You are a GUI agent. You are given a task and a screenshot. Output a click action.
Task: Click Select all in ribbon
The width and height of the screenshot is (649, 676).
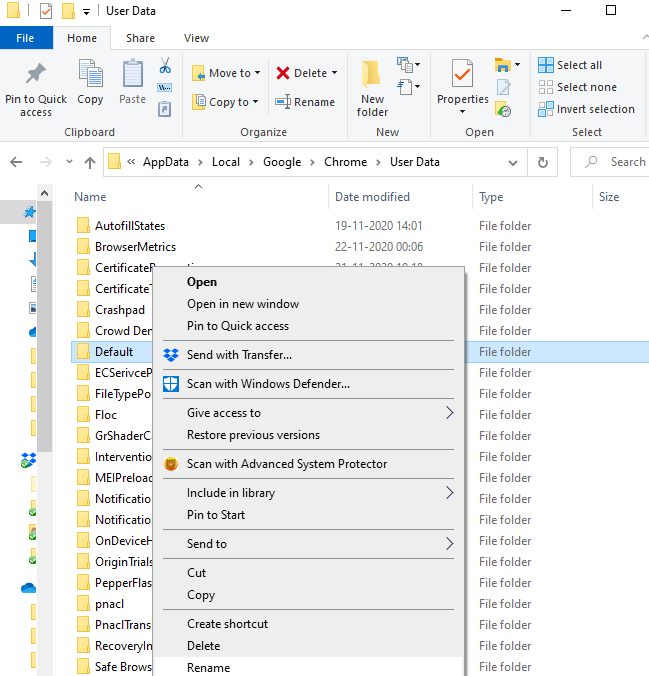[x=570, y=65]
